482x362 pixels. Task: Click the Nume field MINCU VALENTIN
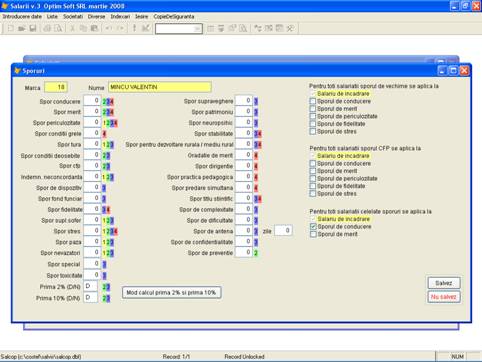[x=160, y=87]
